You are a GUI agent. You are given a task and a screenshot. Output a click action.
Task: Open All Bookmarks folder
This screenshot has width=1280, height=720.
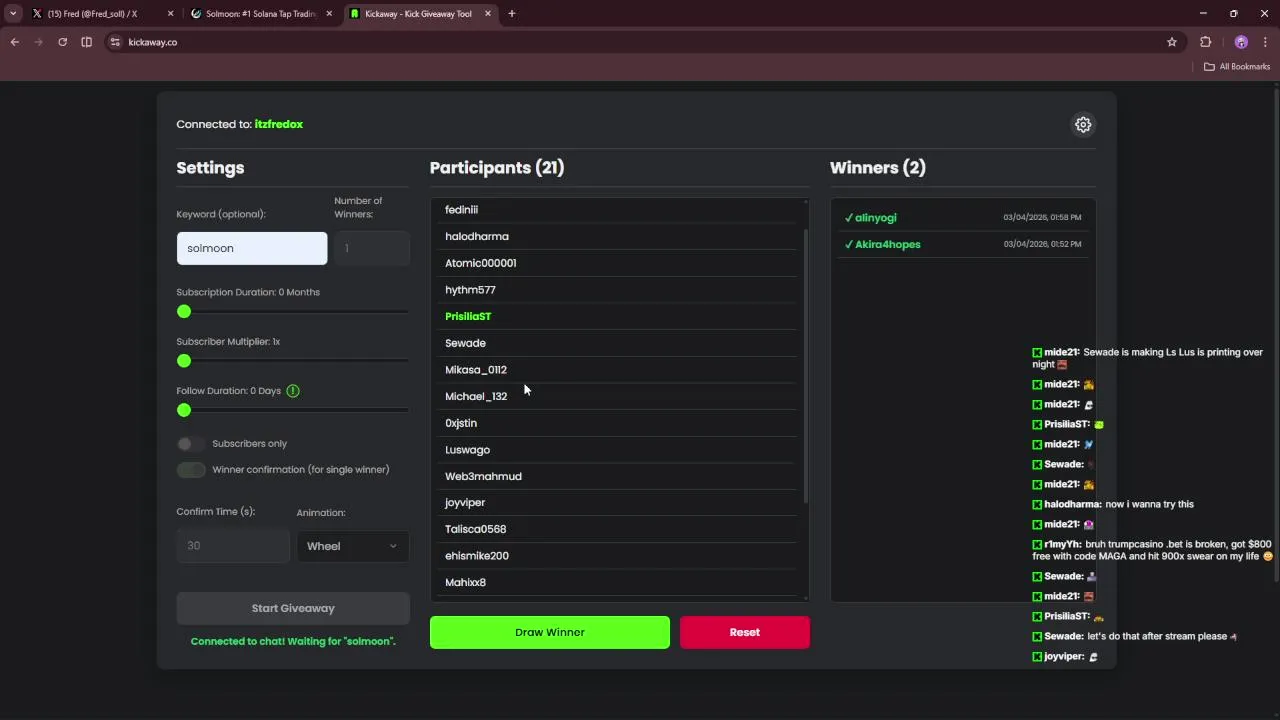click(1237, 67)
